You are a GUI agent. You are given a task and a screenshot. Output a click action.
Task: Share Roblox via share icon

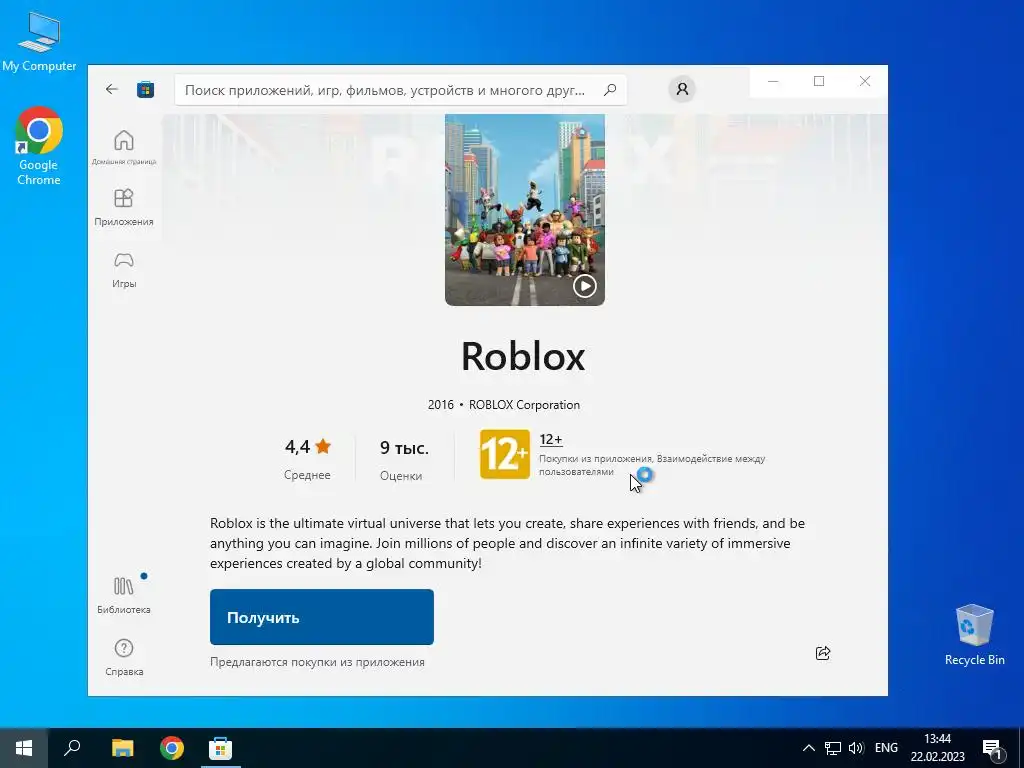tap(823, 652)
